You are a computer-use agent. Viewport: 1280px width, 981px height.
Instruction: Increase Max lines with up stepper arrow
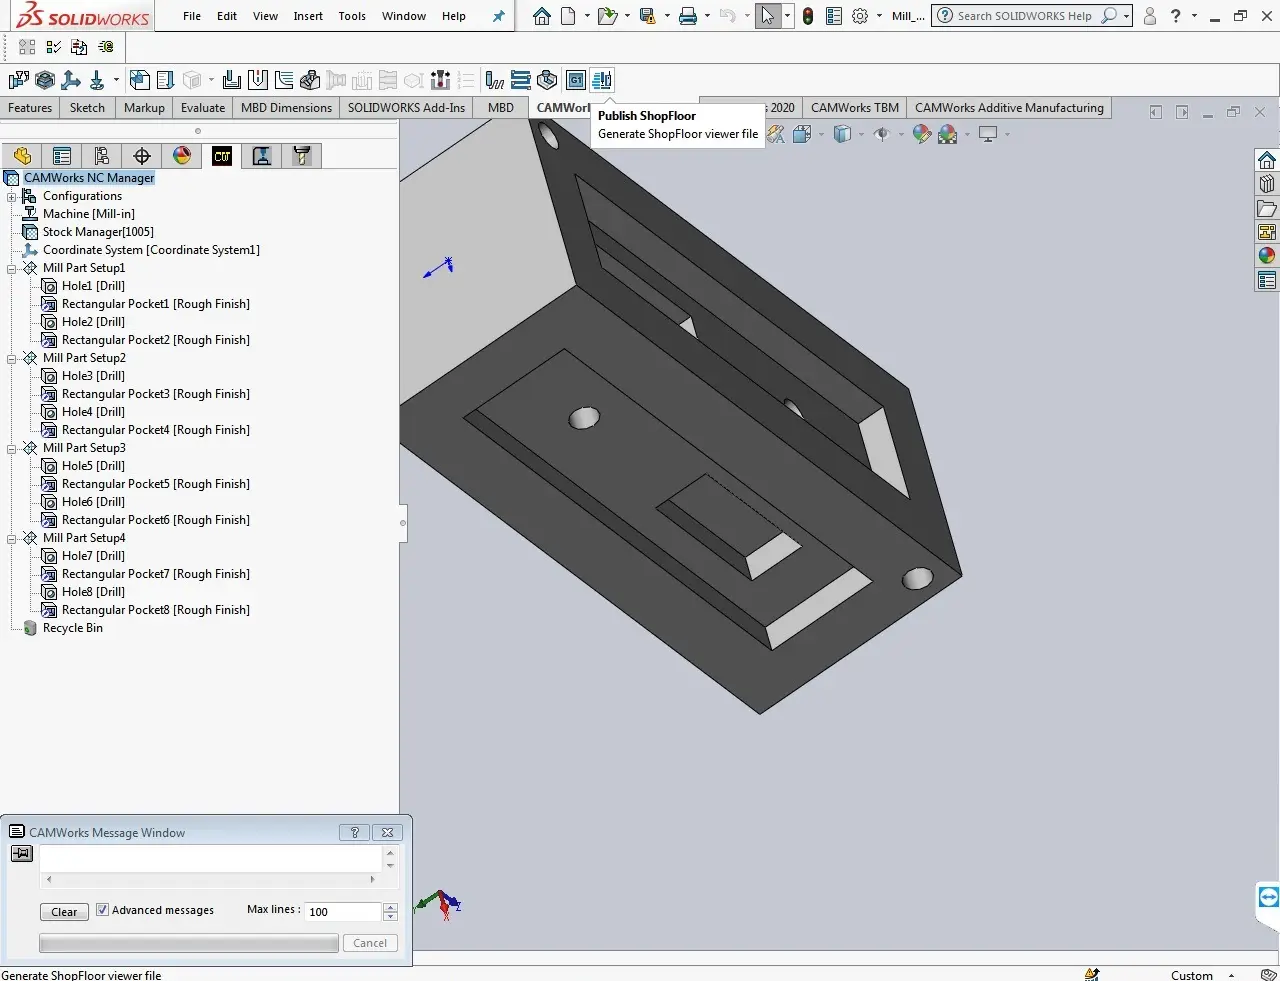point(391,907)
